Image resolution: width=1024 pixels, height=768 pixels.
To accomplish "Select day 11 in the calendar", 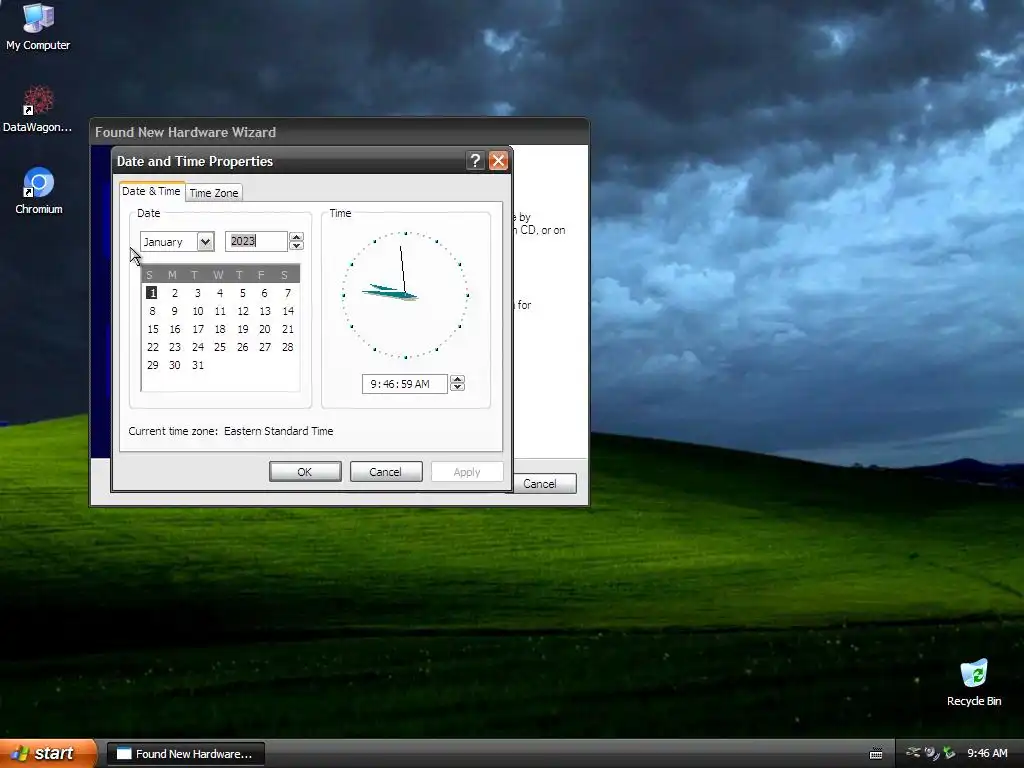I will (220, 311).
